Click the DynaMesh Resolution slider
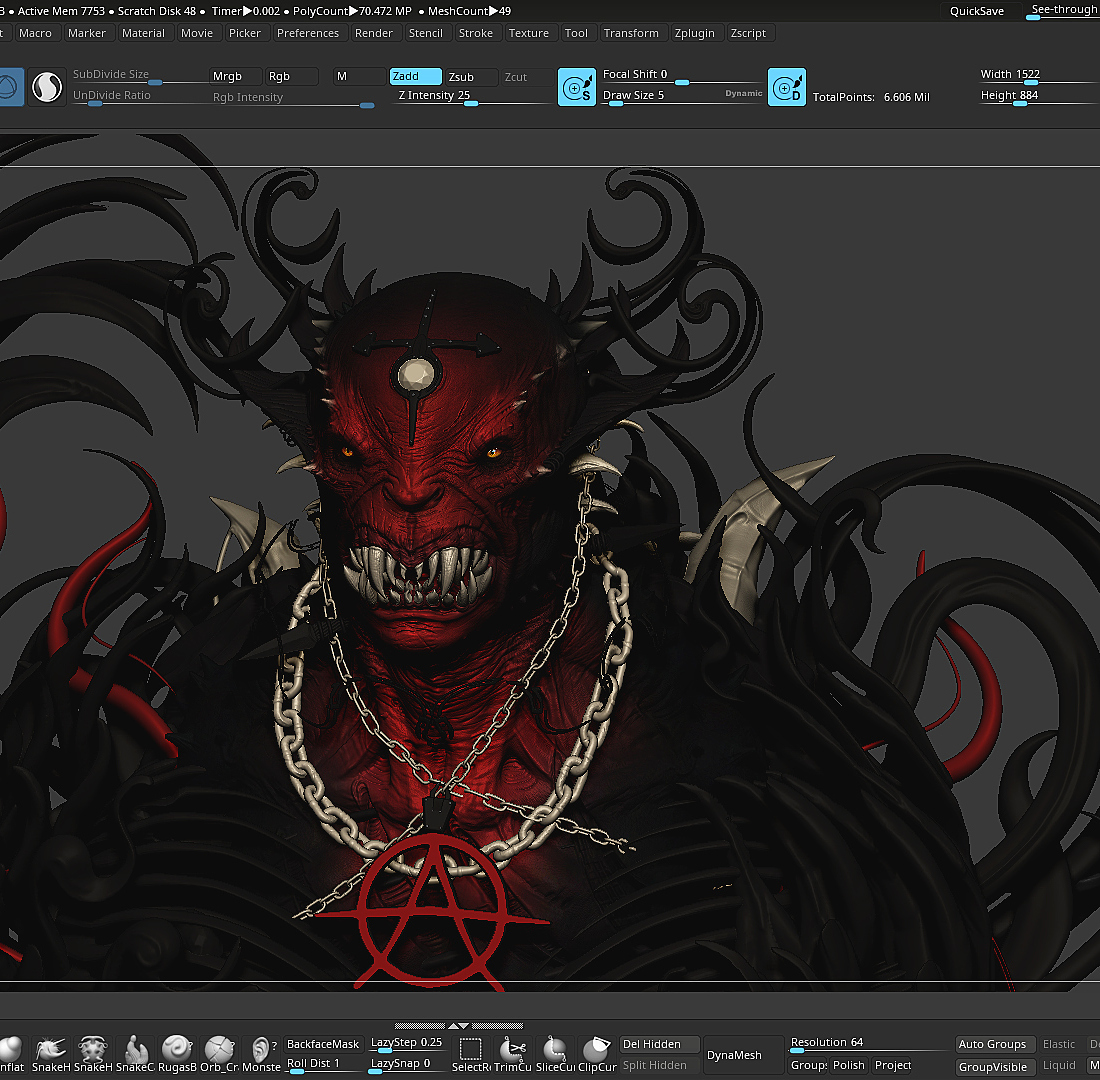Screen dimensions: 1100x1080 [x=869, y=1044]
